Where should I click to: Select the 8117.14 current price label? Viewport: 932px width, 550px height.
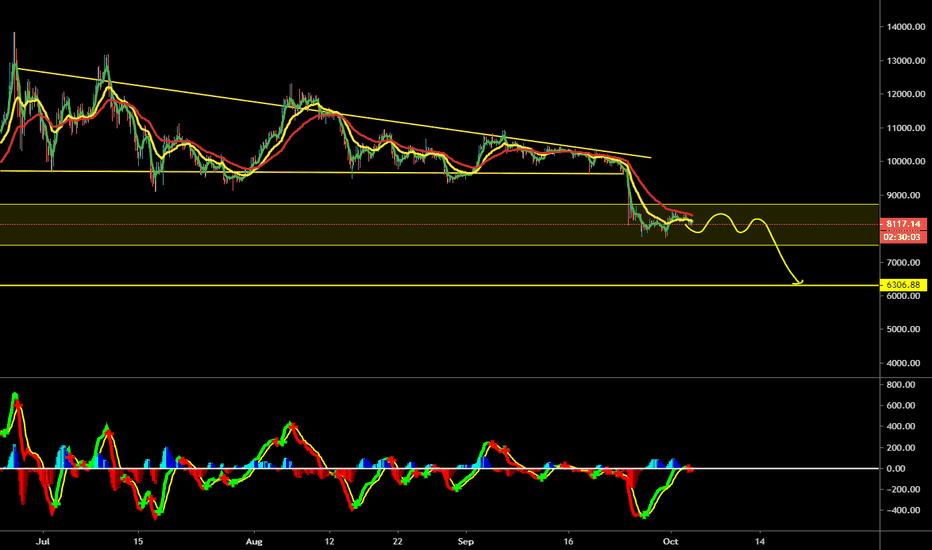click(x=903, y=224)
